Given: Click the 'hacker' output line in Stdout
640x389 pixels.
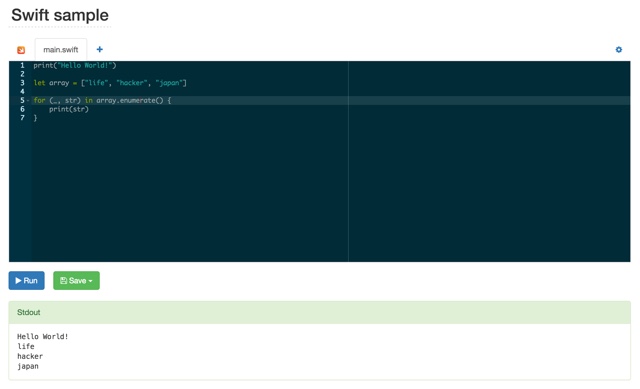Looking at the screenshot, I should [30, 356].
